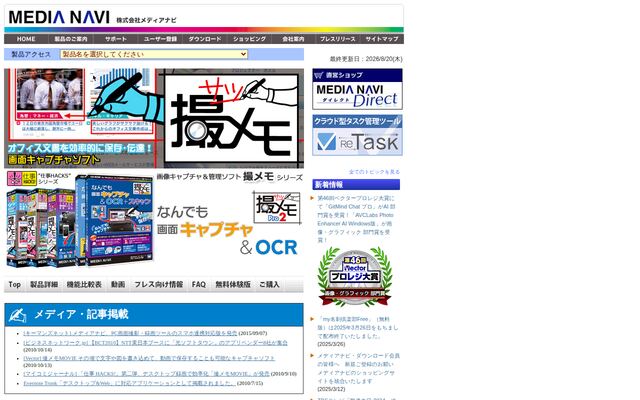
Task: Open the サイトマップ menu item
Action: point(382,39)
